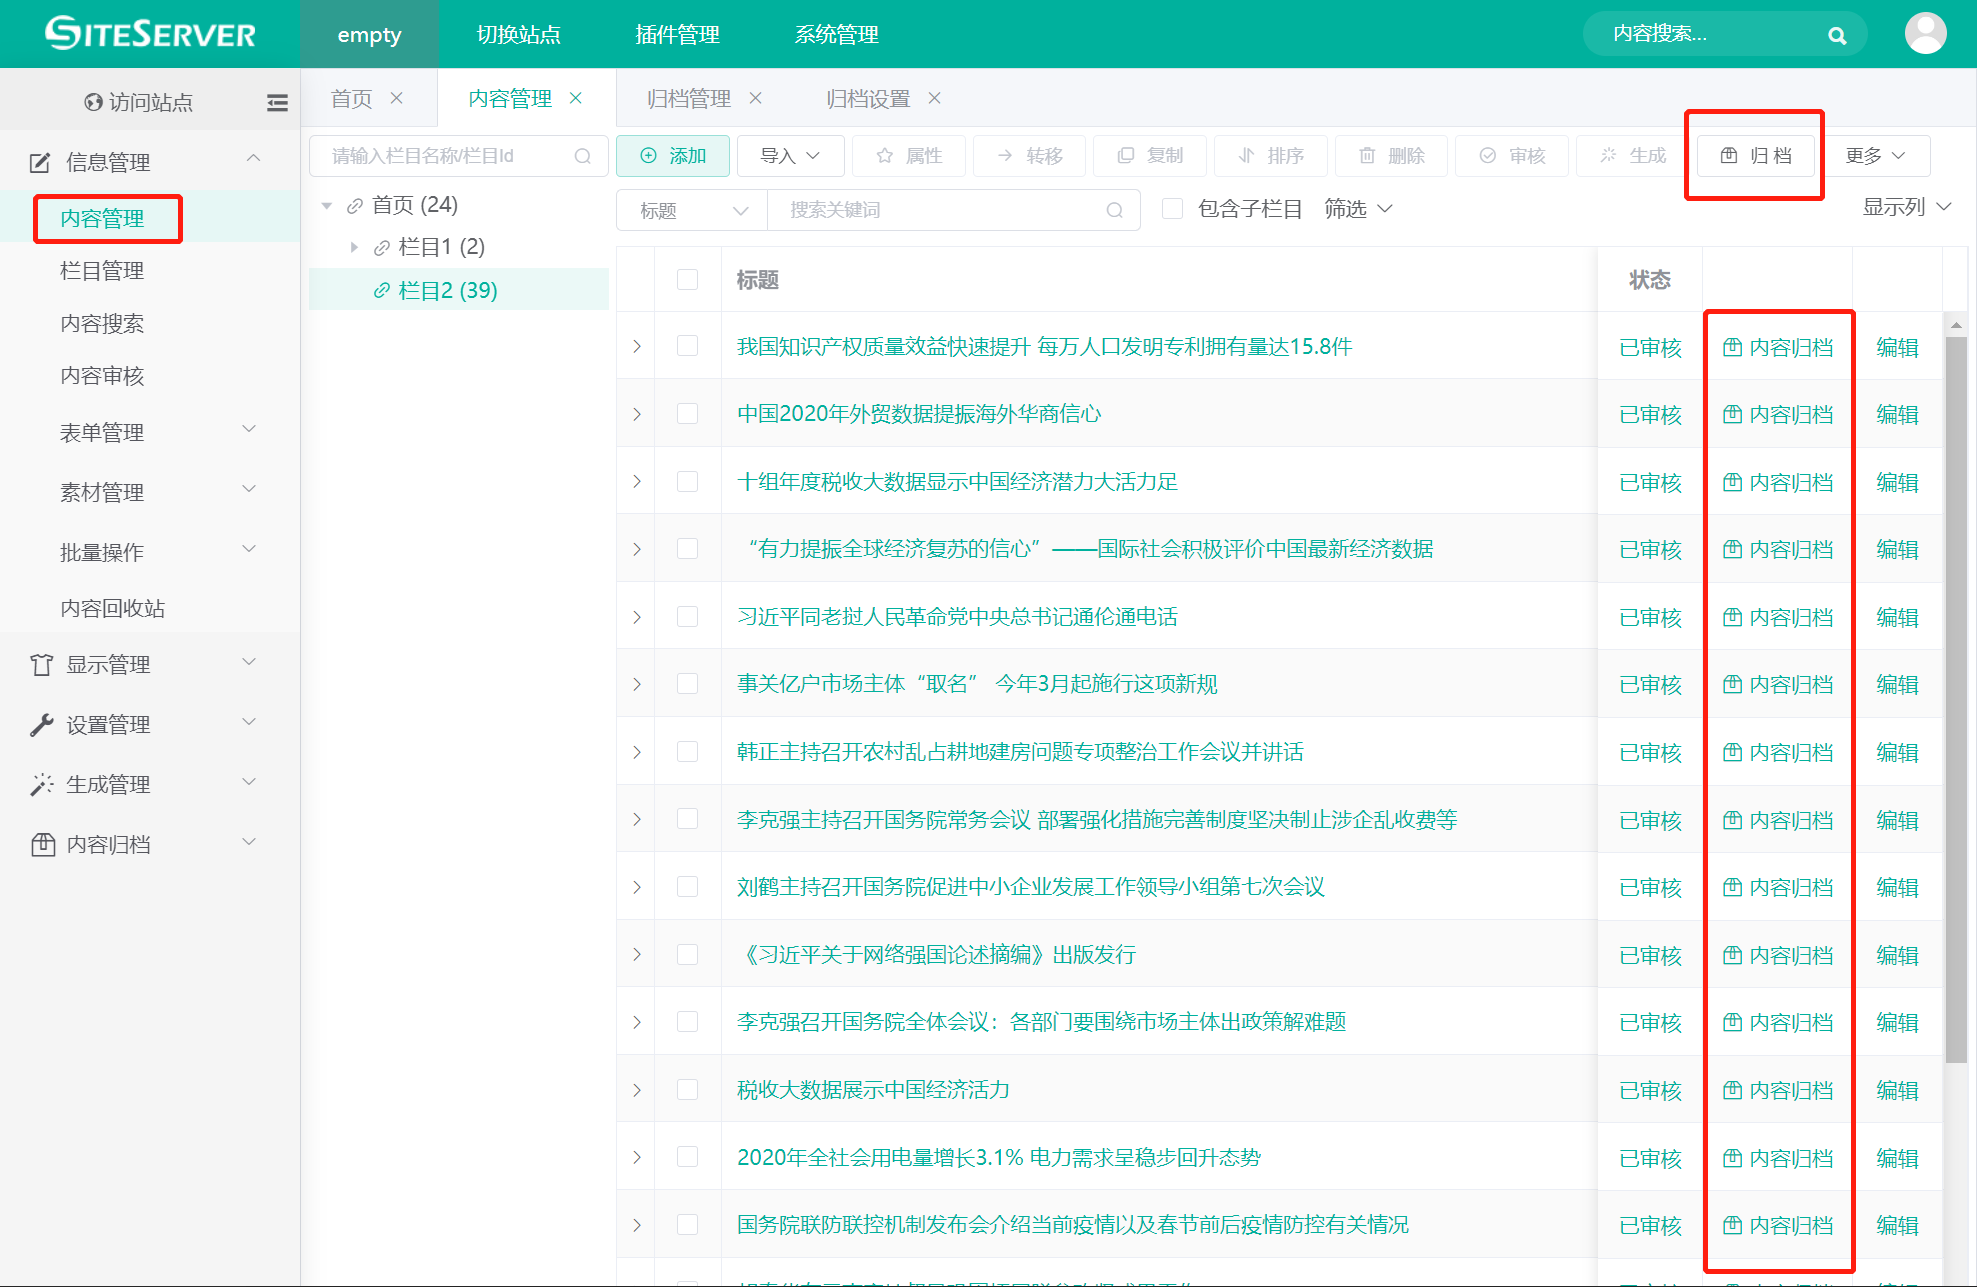Click the 内容归档 icon in the first row

(x=1733, y=347)
